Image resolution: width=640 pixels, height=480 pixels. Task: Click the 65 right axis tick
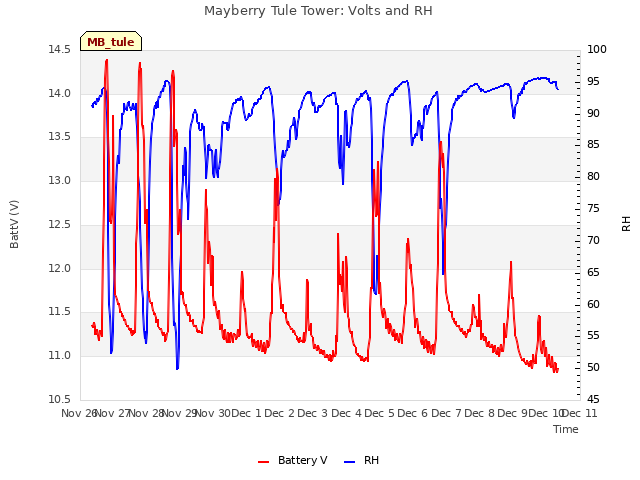point(593,272)
